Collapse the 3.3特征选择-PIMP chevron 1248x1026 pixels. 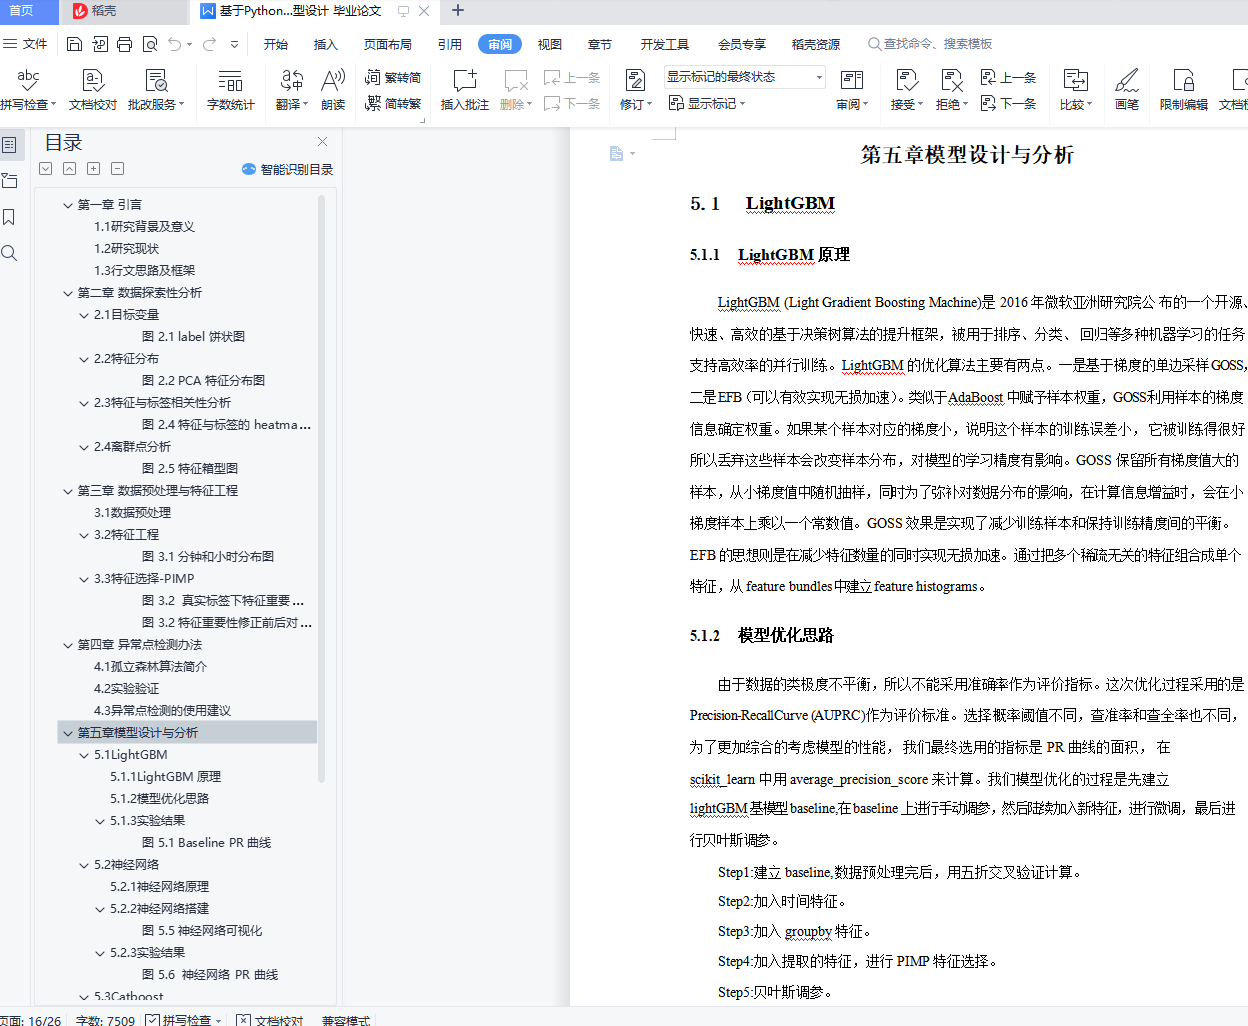pos(84,579)
